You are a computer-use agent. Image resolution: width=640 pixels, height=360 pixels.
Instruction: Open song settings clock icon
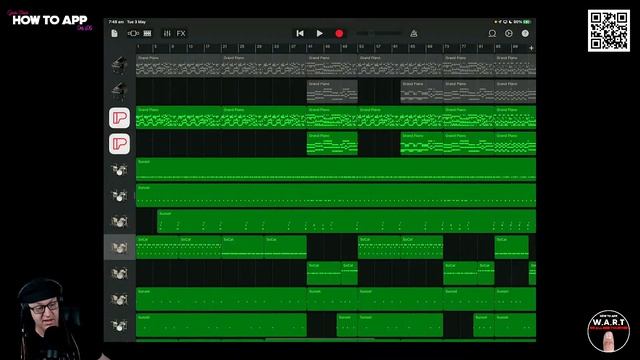pos(509,33)
